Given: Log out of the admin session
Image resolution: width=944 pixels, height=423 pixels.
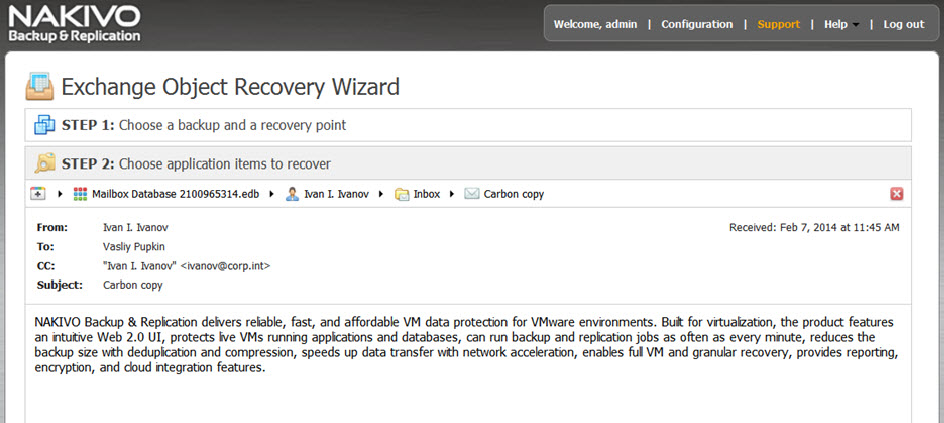Looking at the screenshot, I should (x=904, y=24).
